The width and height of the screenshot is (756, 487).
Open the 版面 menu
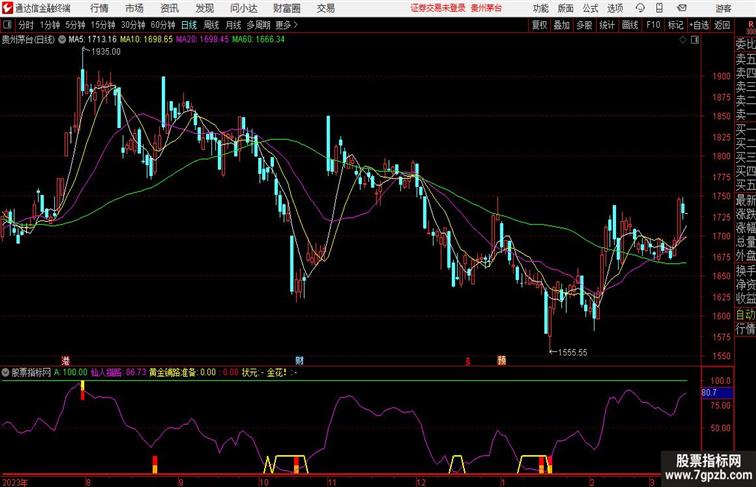pos(566,8)
